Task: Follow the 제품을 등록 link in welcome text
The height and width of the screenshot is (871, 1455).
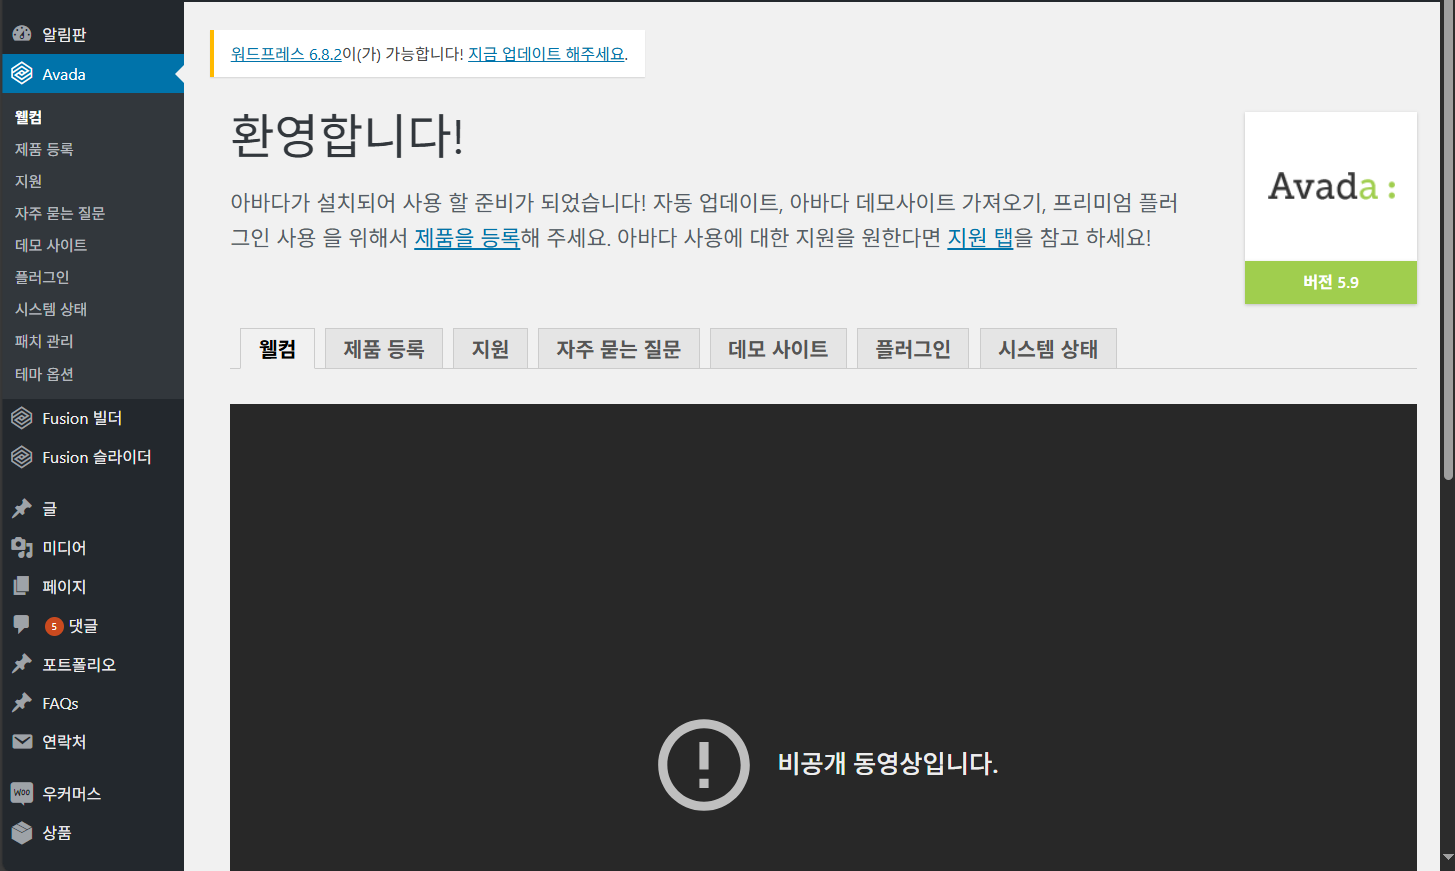Action: point(467,238)
